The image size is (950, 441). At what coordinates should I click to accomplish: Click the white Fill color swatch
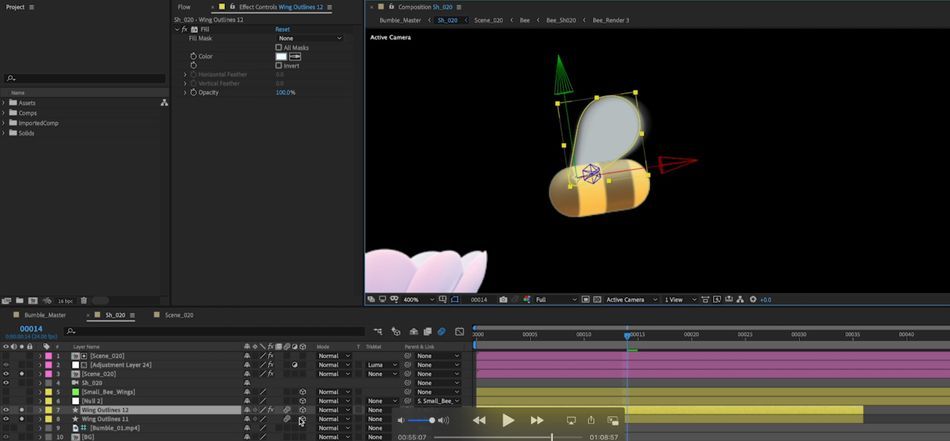pyautogui.click(x=281, y=56)
